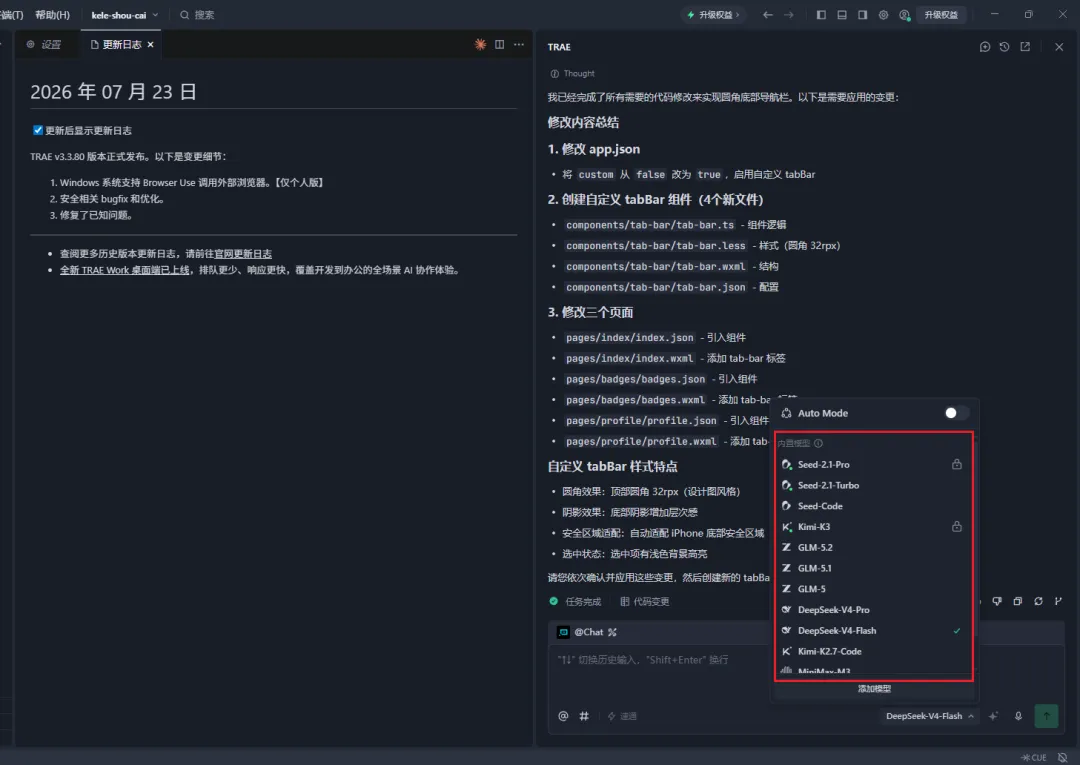The width and height of the screenshot is (1080, 765).
Task: Click the lock icon on Kimi-K3
Action: tap(957, 527)
